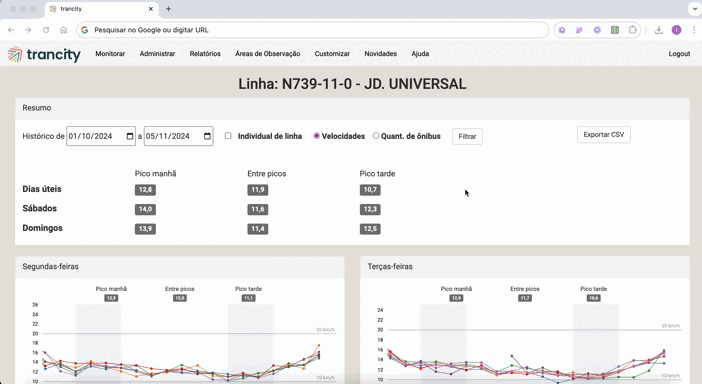
Task: Select the Quant. de ônibus radio option
Action: pos(376,136)
